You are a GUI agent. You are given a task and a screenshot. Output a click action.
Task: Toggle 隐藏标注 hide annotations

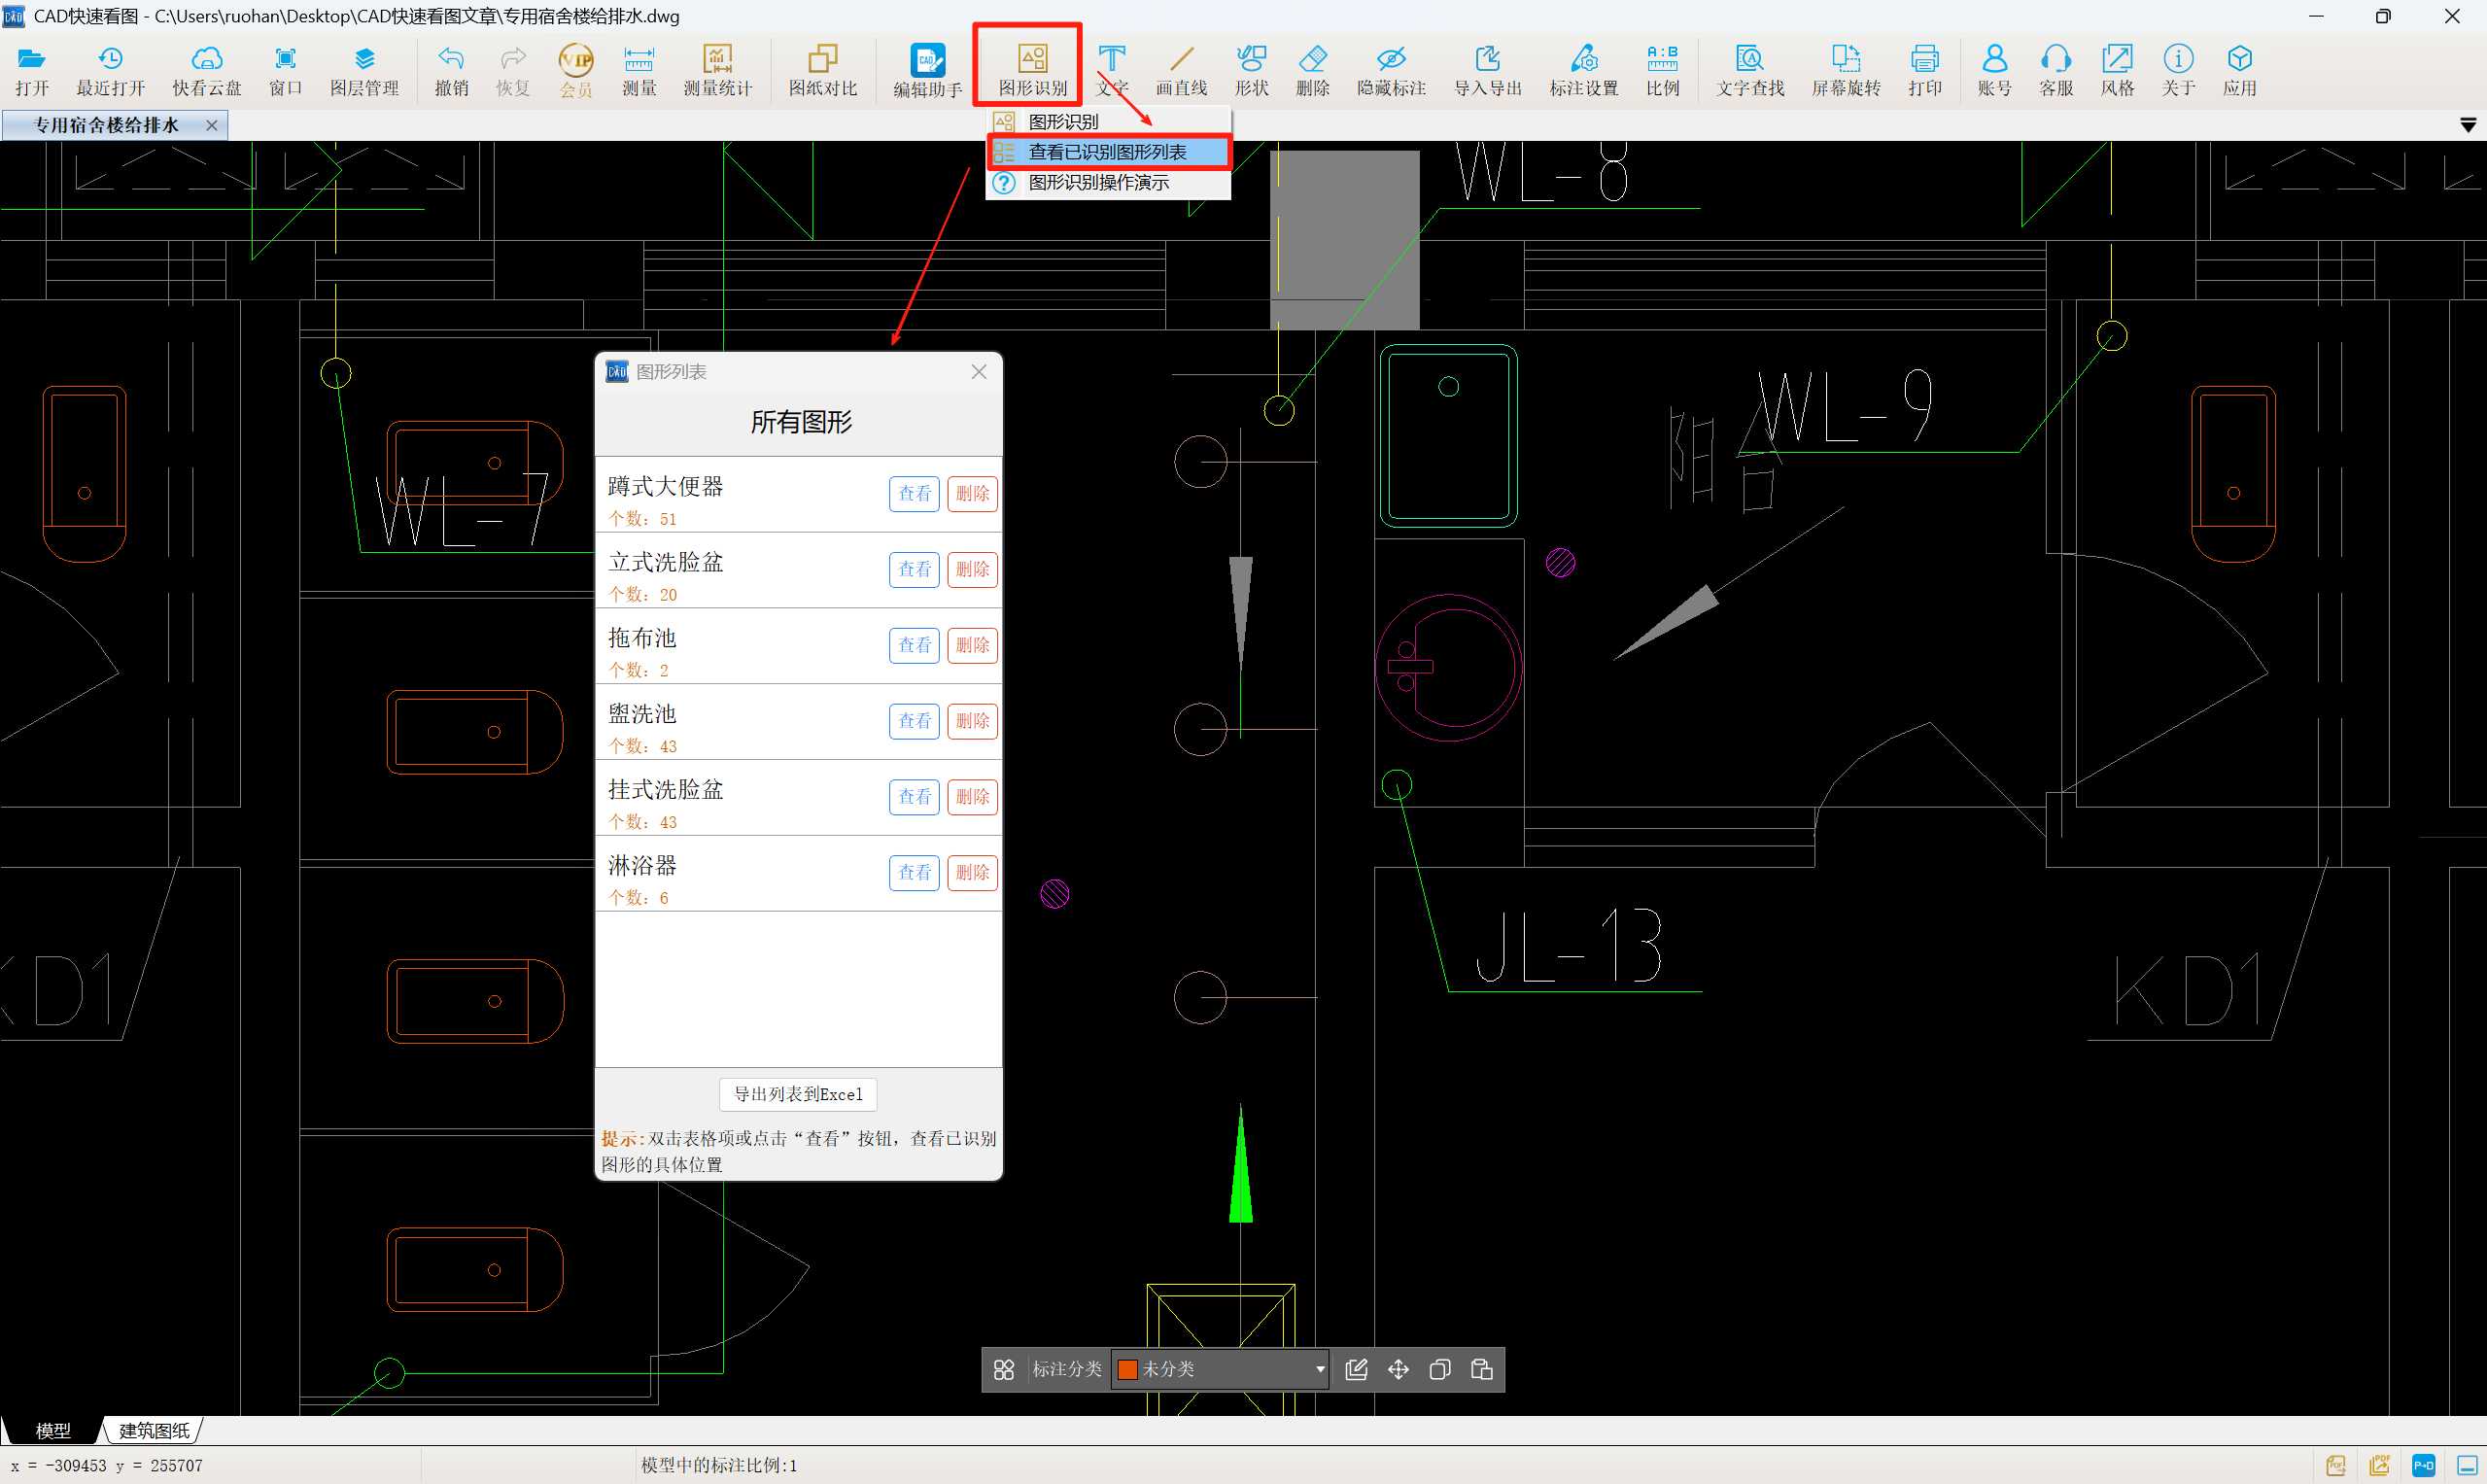click(1390, 70)
